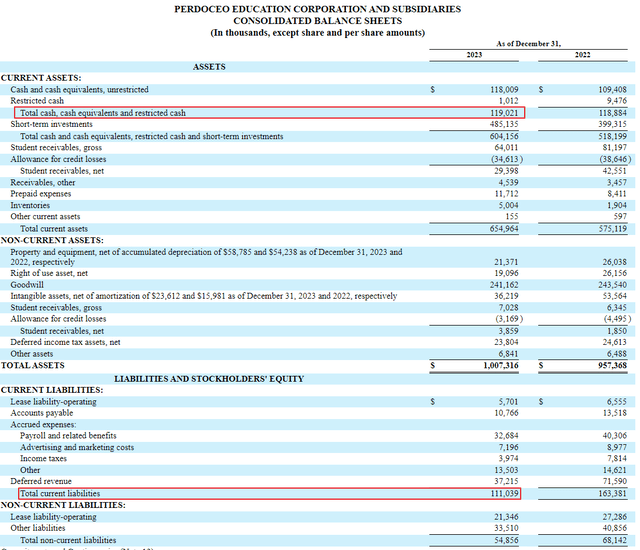Image resolution: width=640 pixels, height=550 pixels.
Task: Select the CURRENT ASSETS: heading
Action: coord(41,78)
